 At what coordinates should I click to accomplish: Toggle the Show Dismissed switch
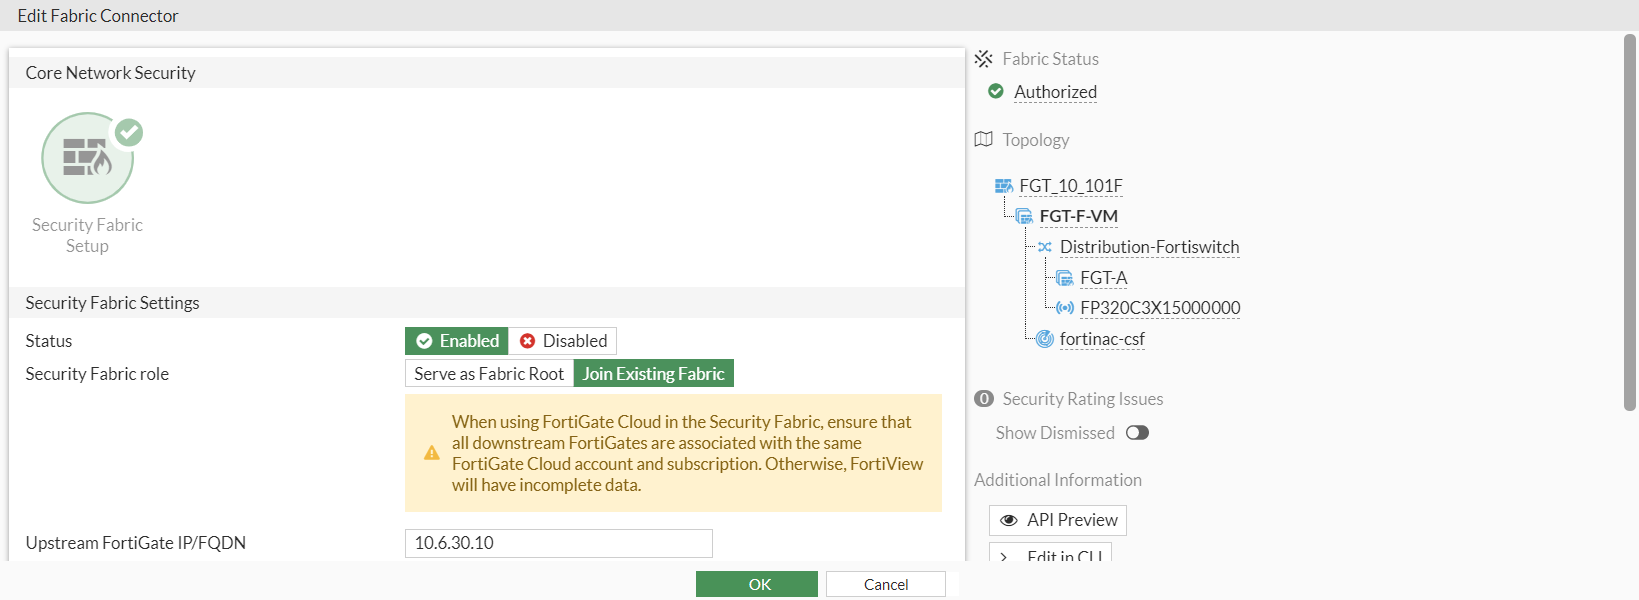coord(1137,433)
